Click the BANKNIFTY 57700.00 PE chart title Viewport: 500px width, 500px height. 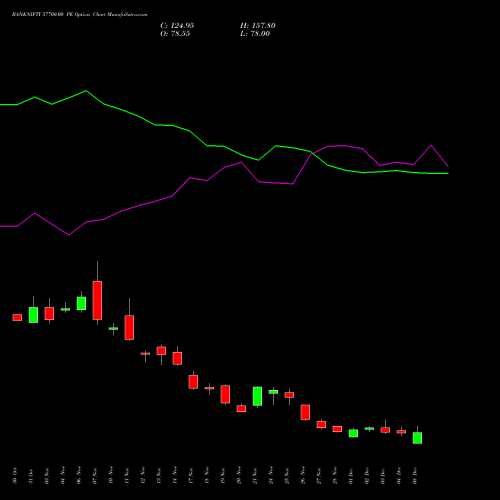[x=79, y=15]
